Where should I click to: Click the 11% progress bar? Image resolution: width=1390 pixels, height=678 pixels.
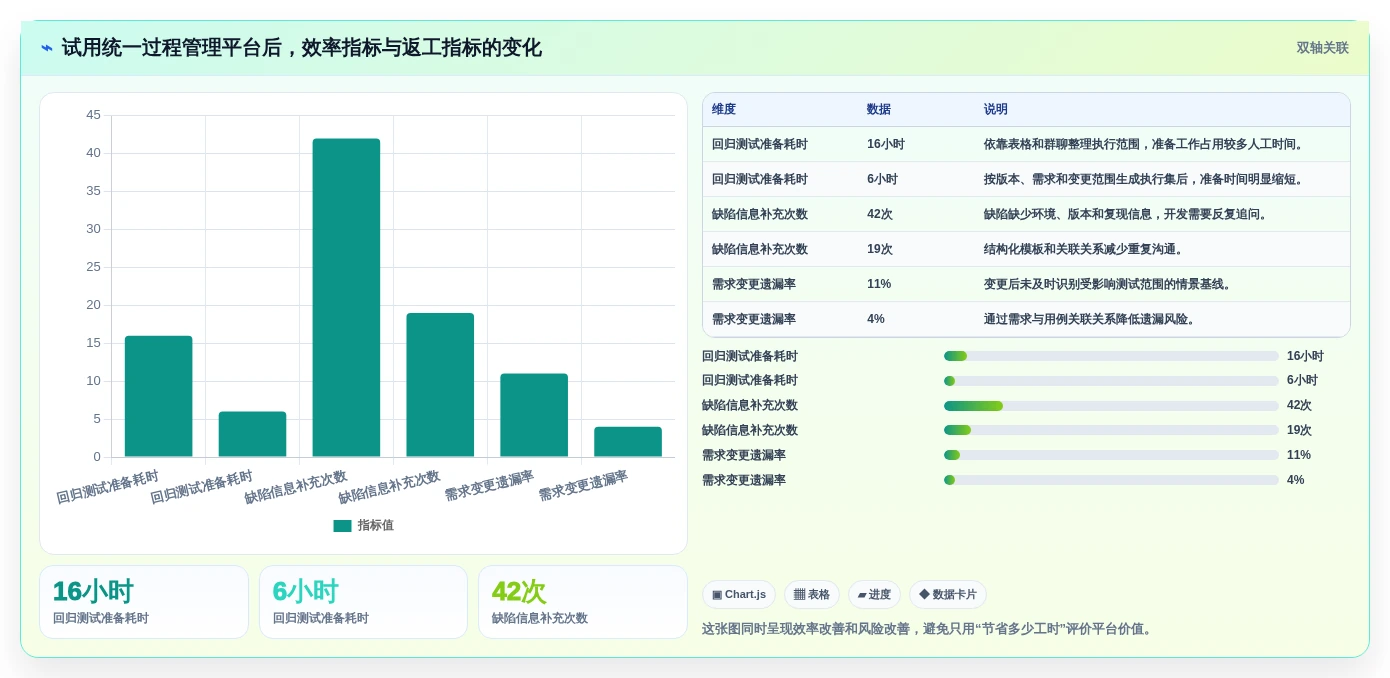pos(1111,455)
